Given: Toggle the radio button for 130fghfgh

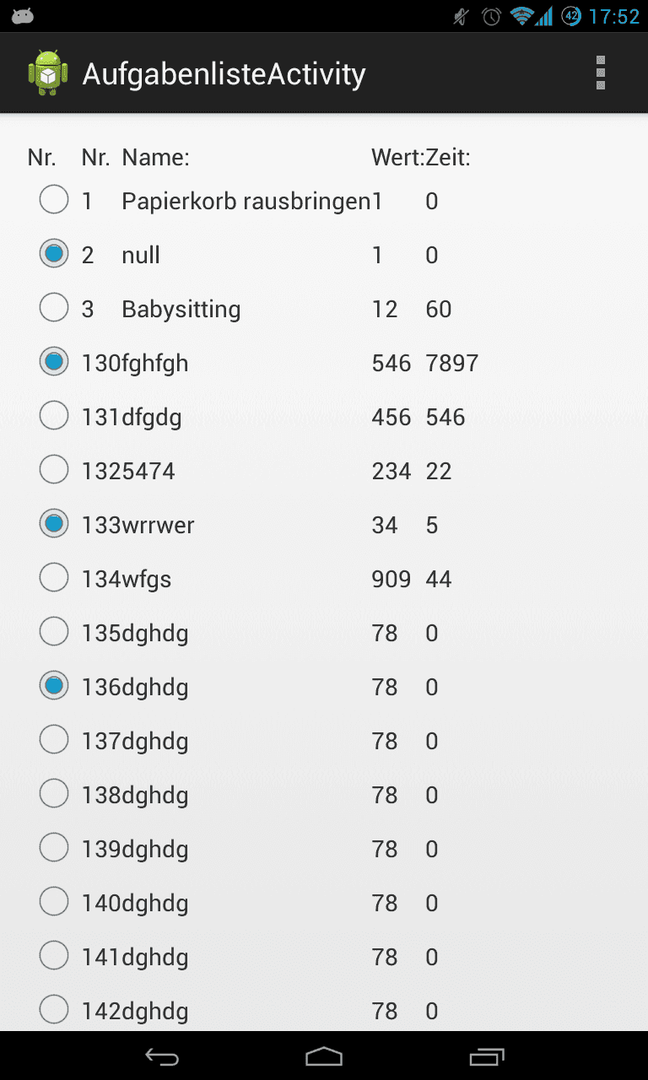Looking at the screenshot, I should [x=54, y=362].
